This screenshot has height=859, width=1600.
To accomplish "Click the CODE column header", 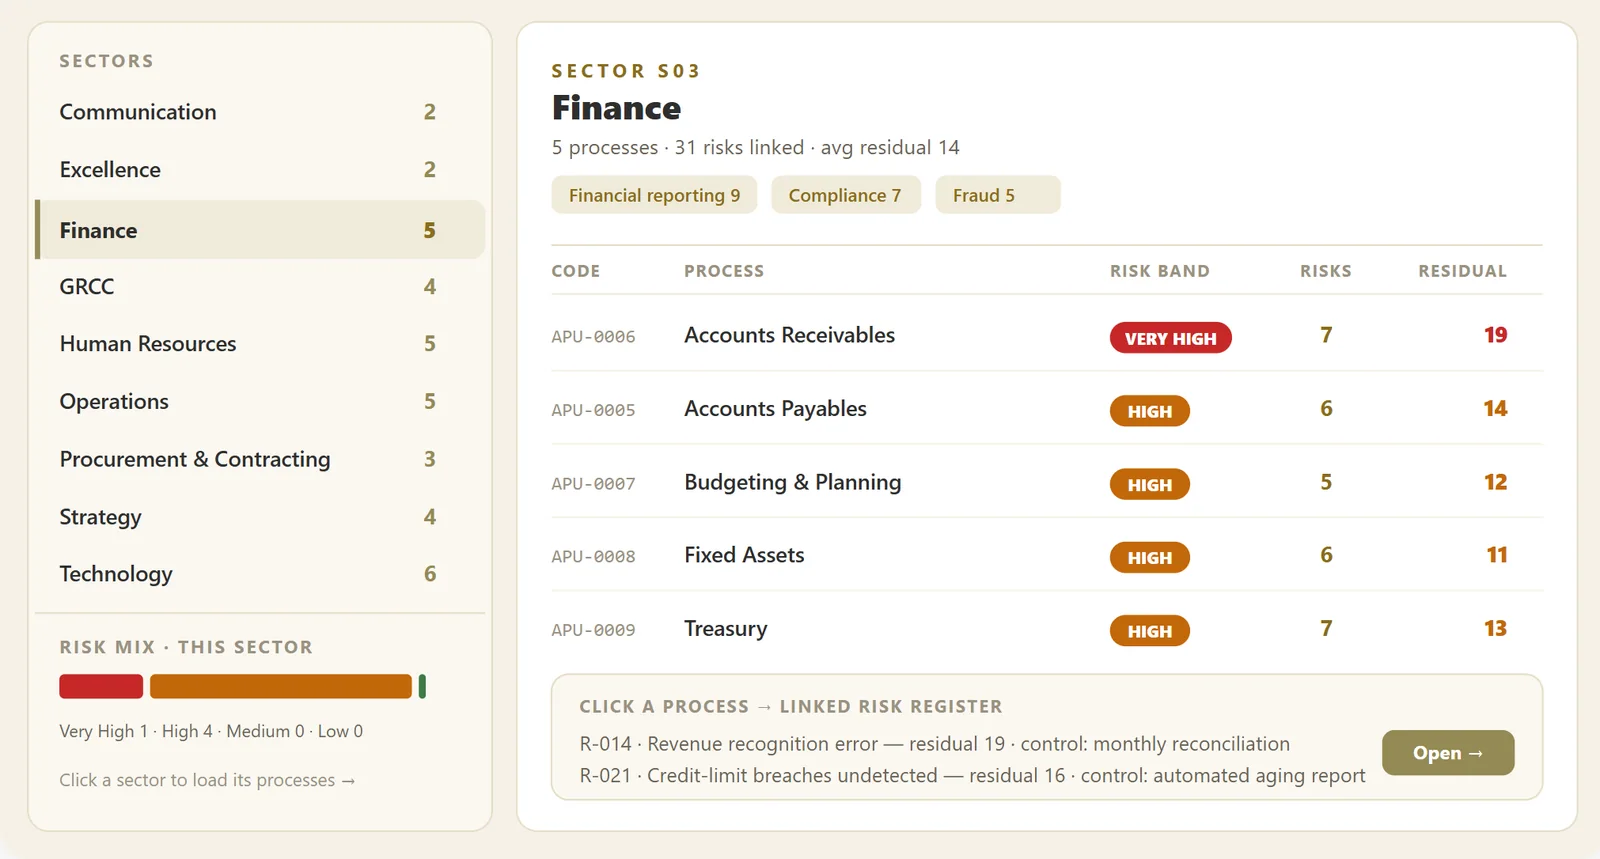I will point(576,271).
